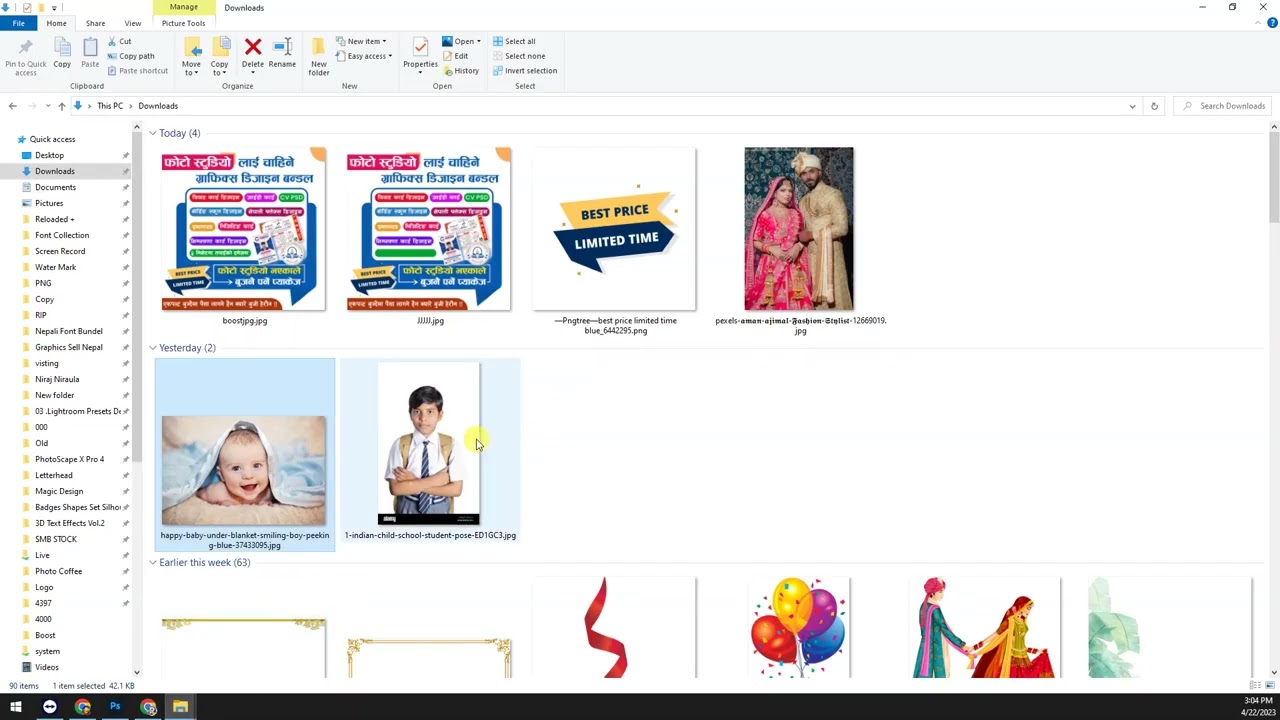The width and height of the screenshot is (1280, 720).
Task: Click the Rename icon in Organize
Action: tap(282, 54)
